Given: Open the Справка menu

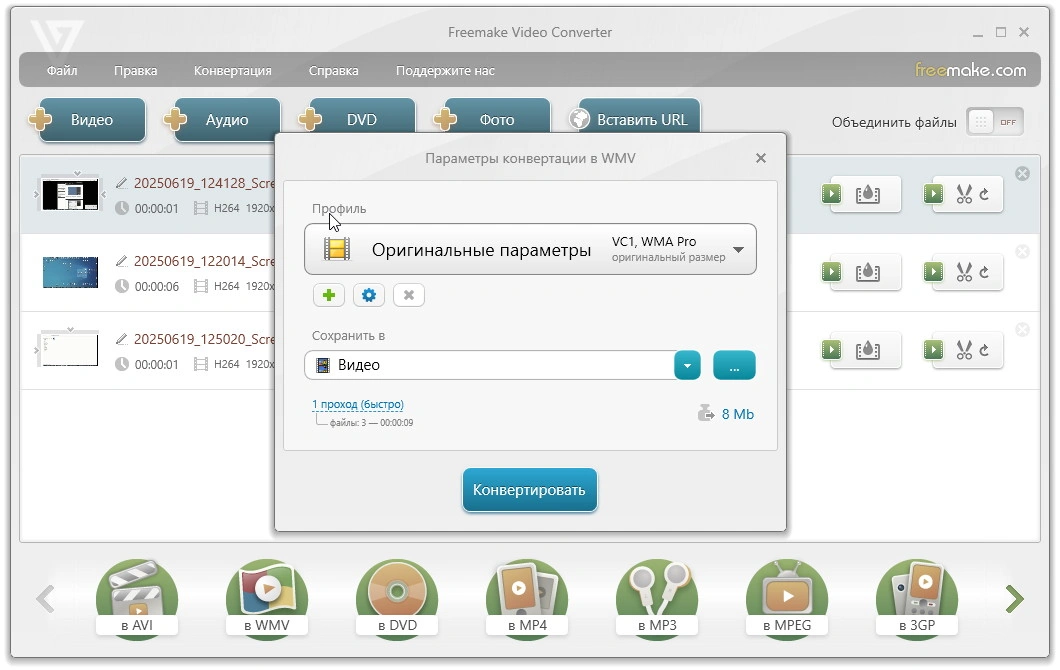Looking at the screenshot, I should (333, 70).
